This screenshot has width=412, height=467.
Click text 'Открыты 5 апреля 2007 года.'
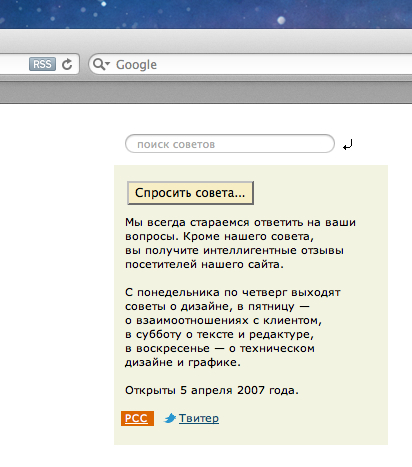pyautogui.click(x=212, y=390)
